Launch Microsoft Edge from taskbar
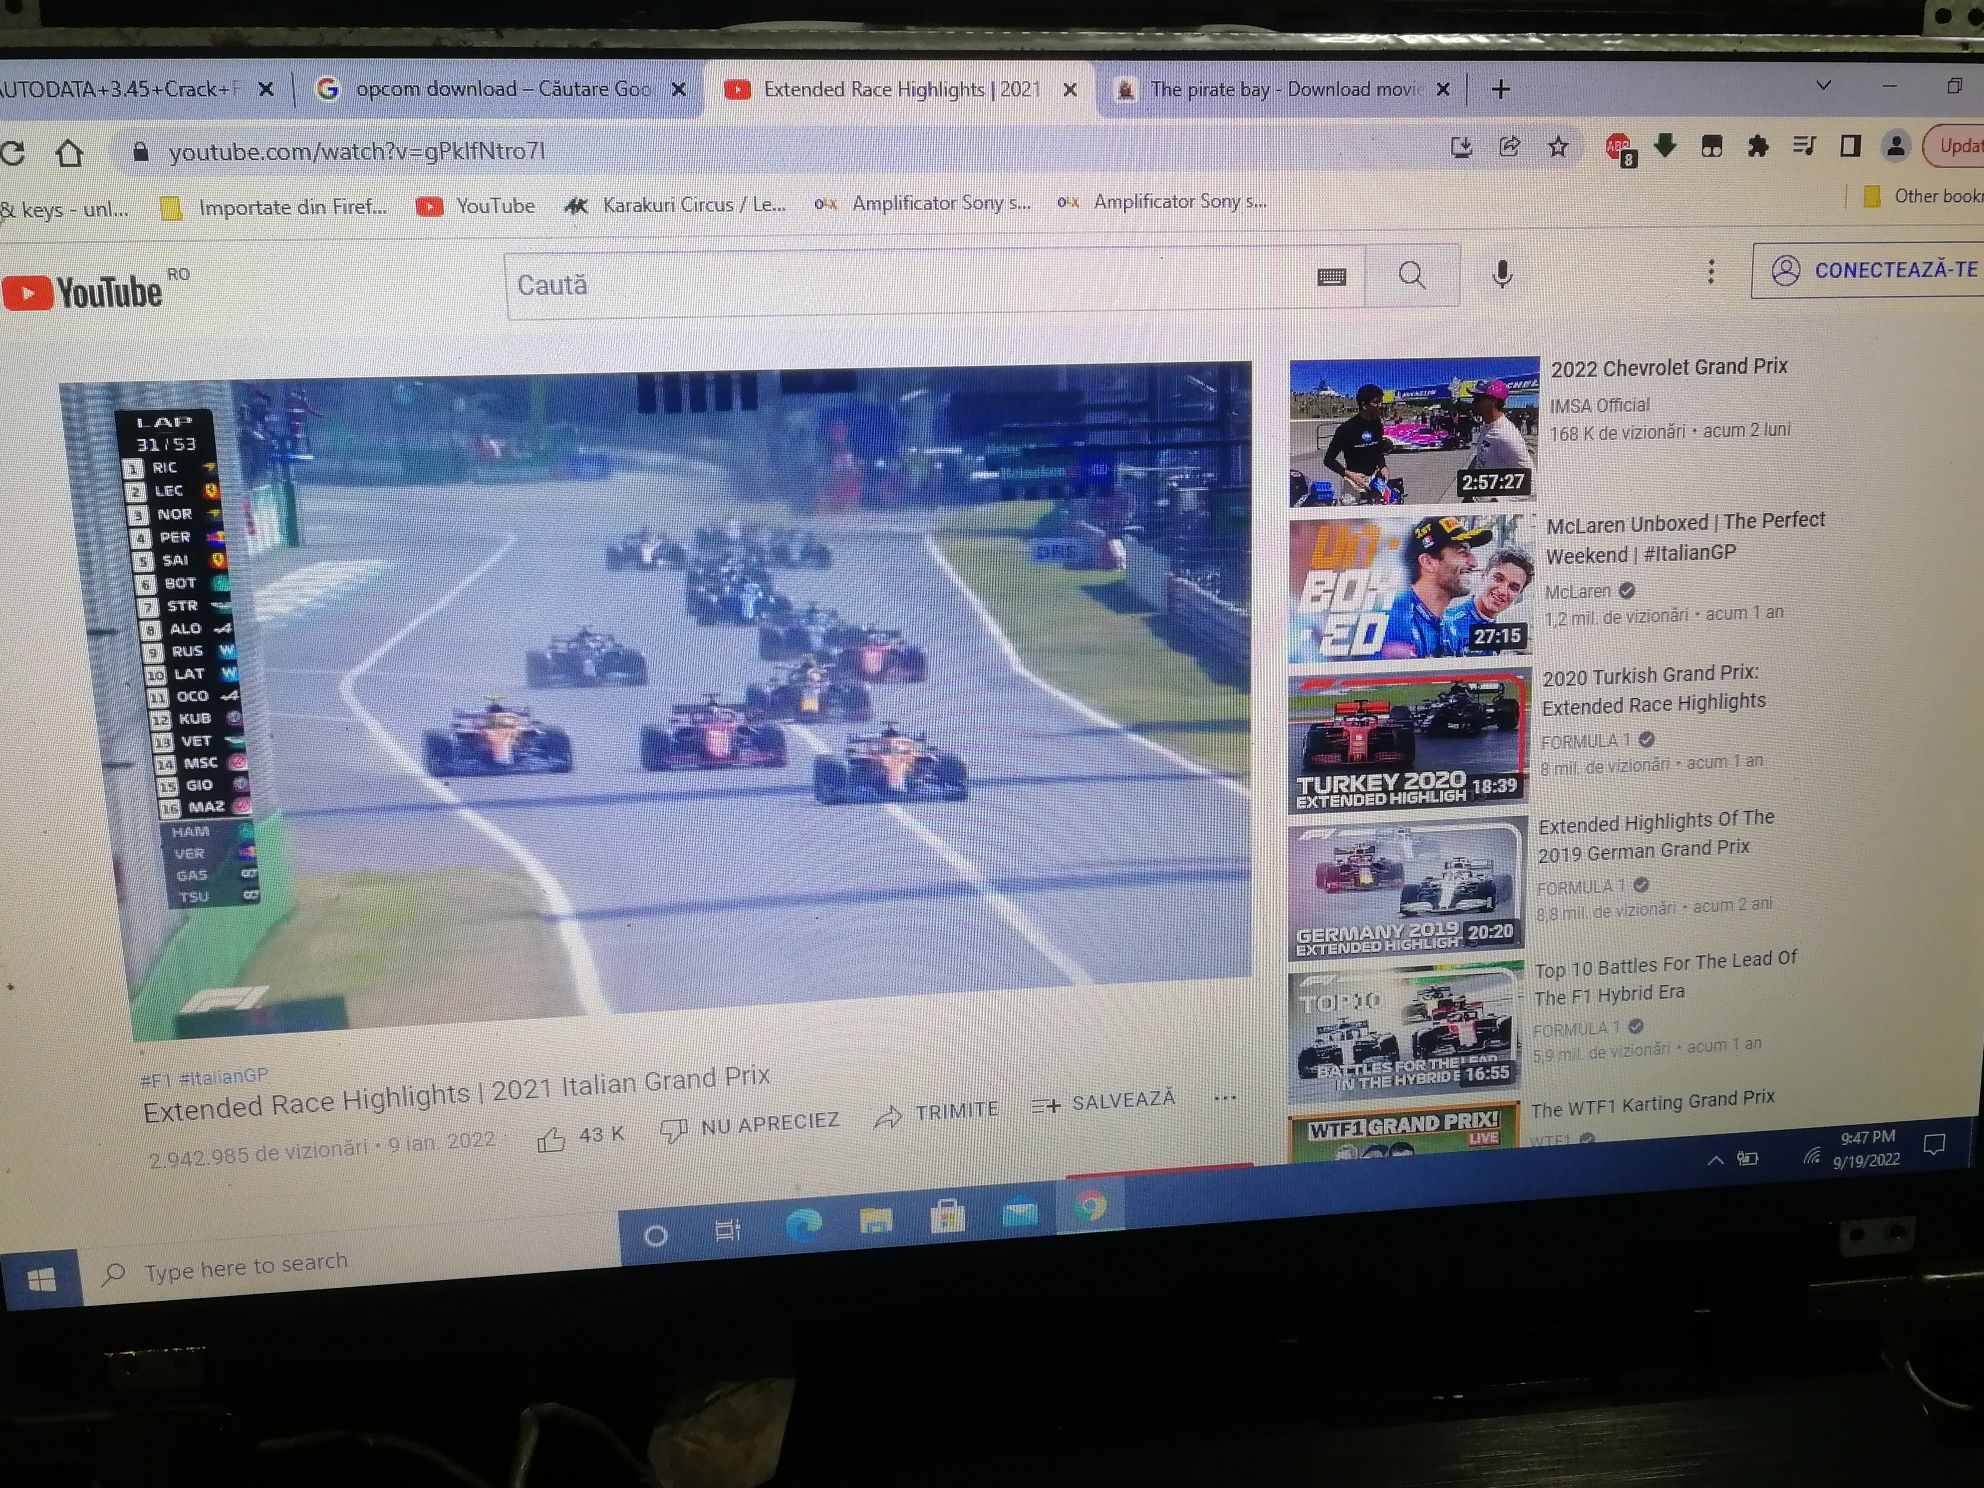The height and width of the screenshot is (1488, 1984). [x=803, y=1225]
